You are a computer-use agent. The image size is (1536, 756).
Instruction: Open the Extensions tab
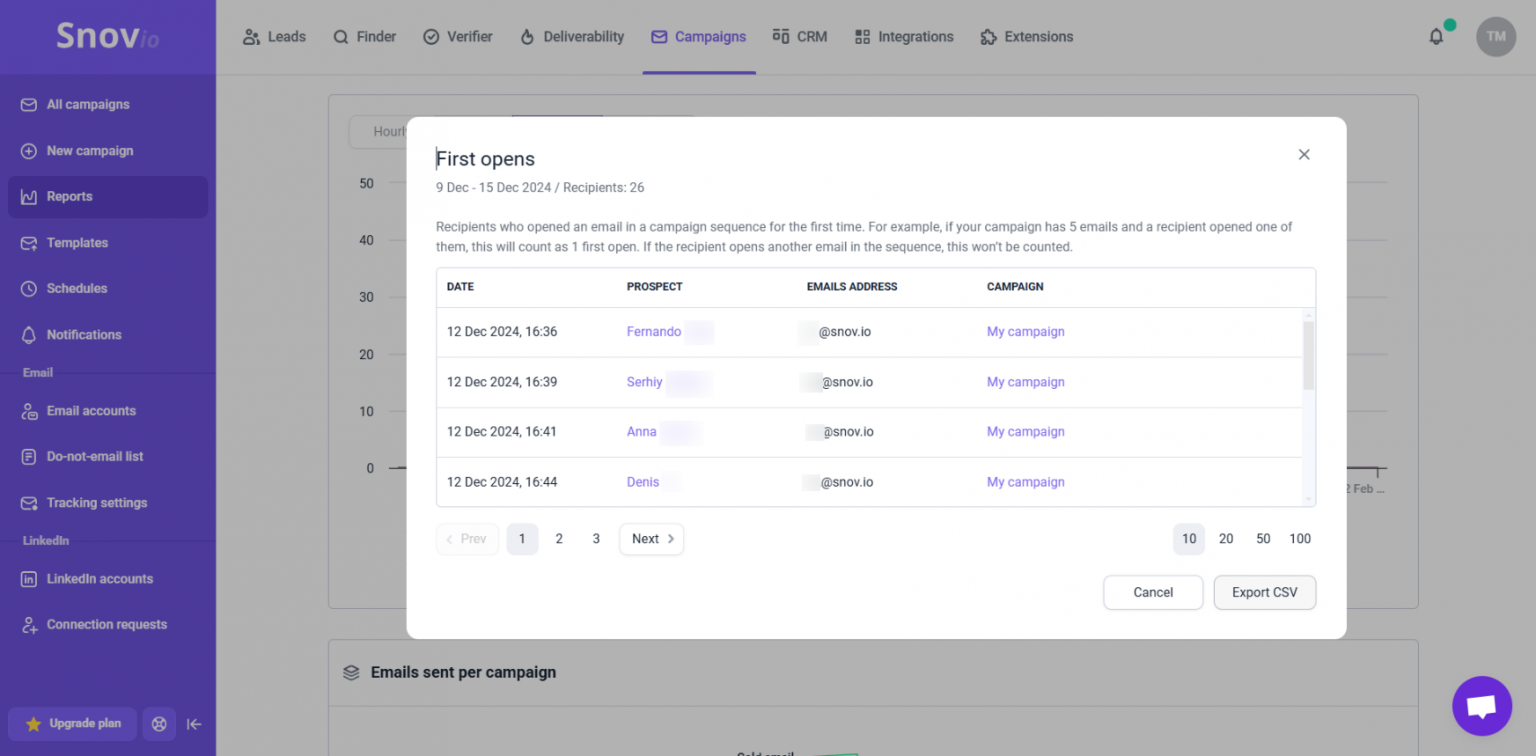click(1027, 37)
